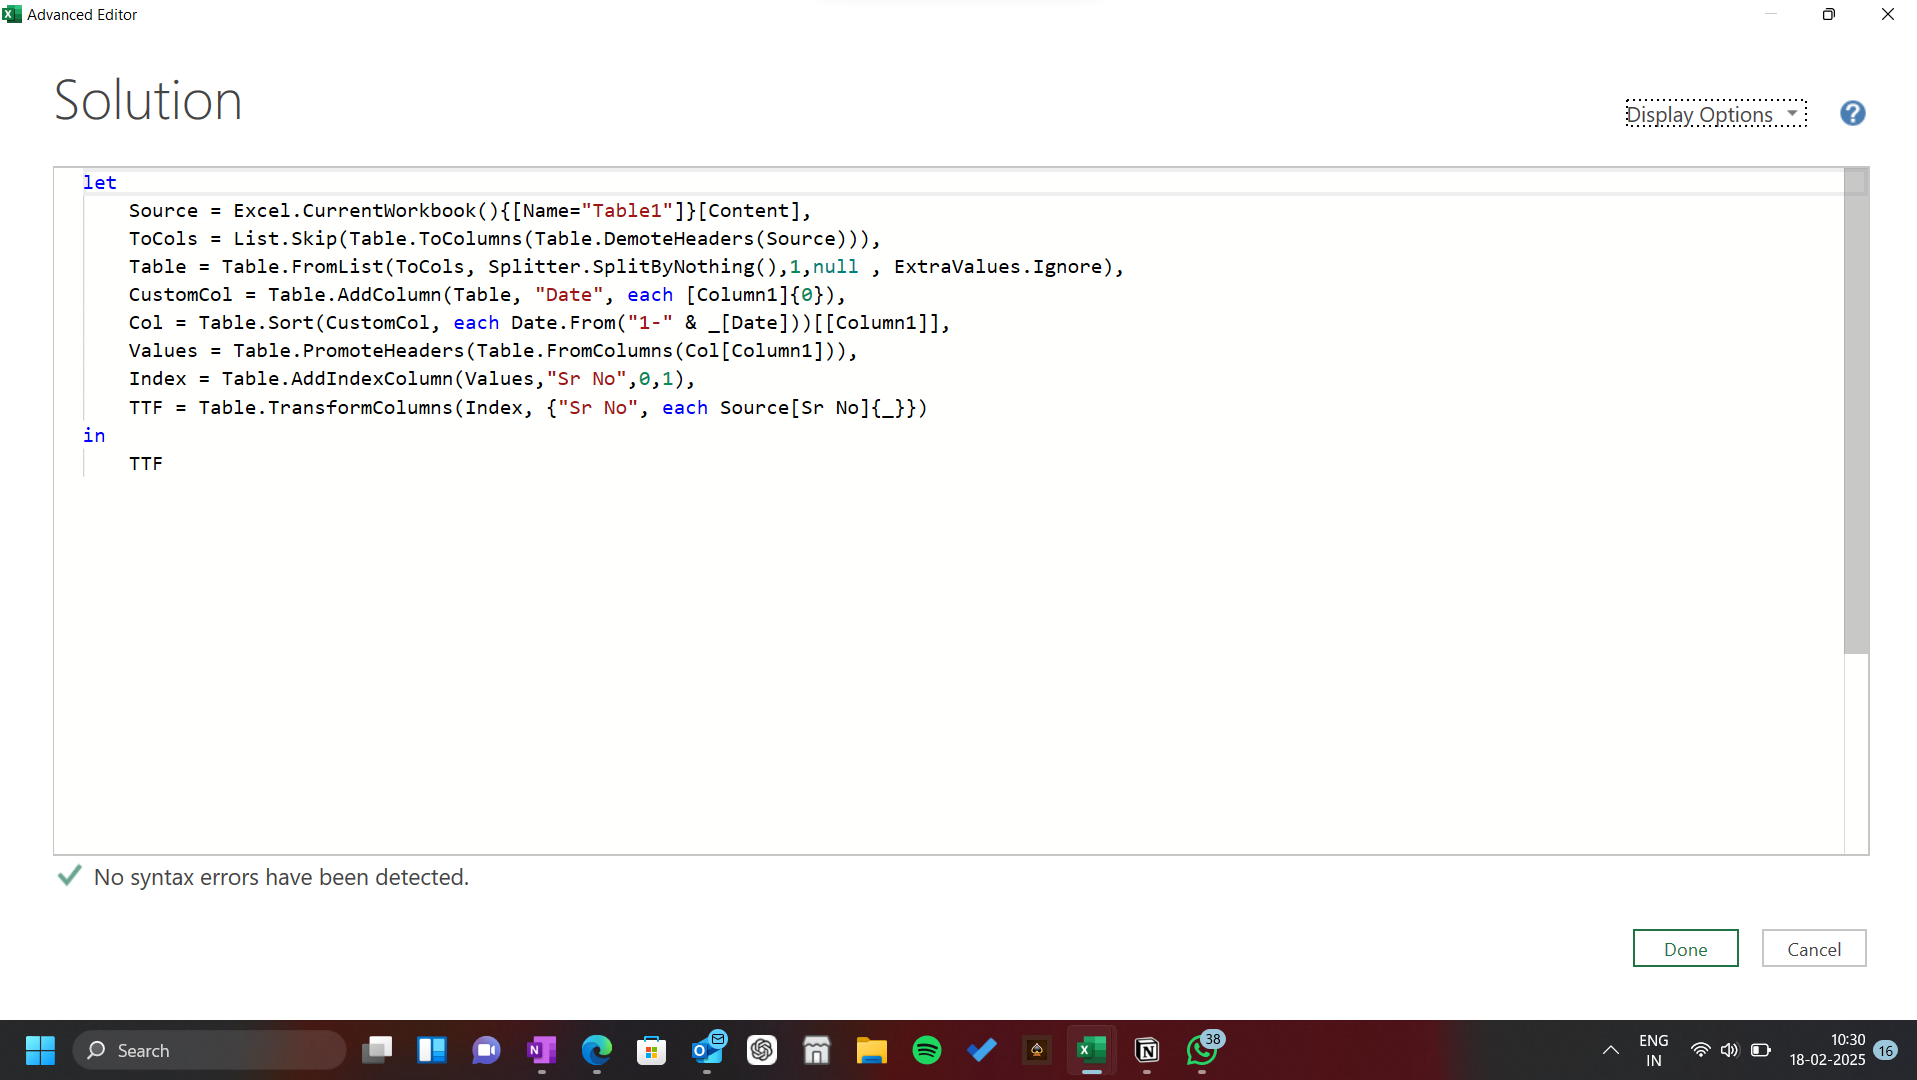Switch to Excel in the taskbar
Viewport: 1917px width, 1080px height.
coord(1091,1050)
